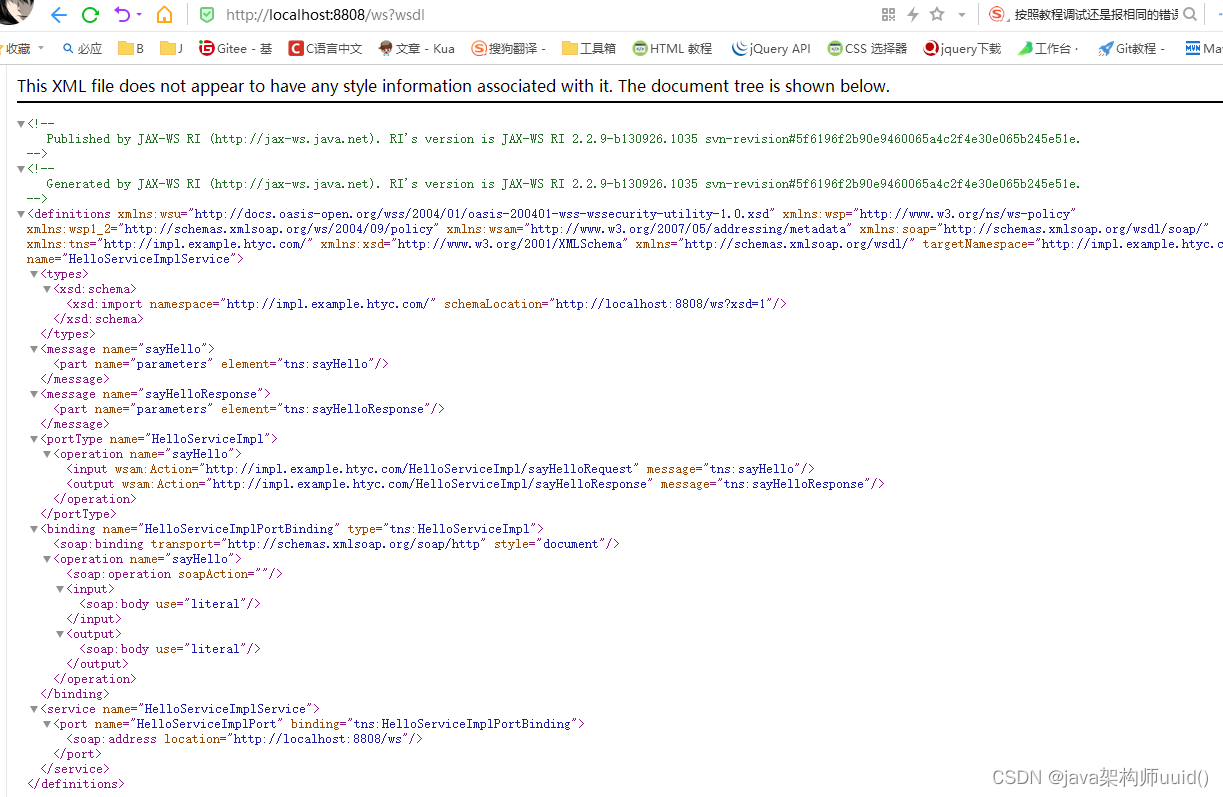This screenshot has height=797, width=1223.
Task: Collapse the xsd:schema element
Action: pyautogui.click(x=46, y=288)
